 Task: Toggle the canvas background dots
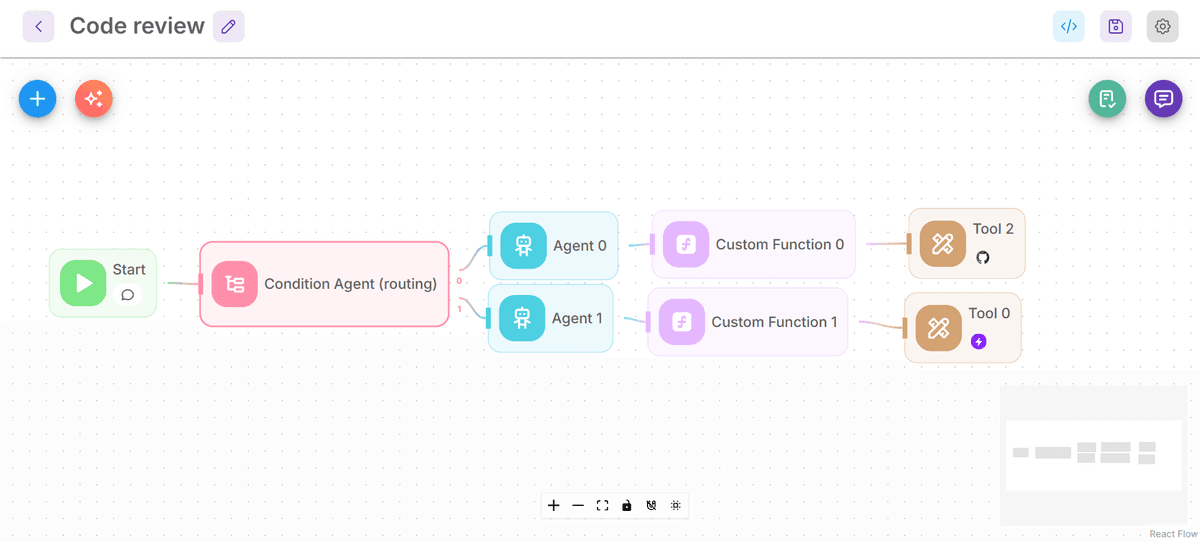pyautogui.click(x=676, y=506)
